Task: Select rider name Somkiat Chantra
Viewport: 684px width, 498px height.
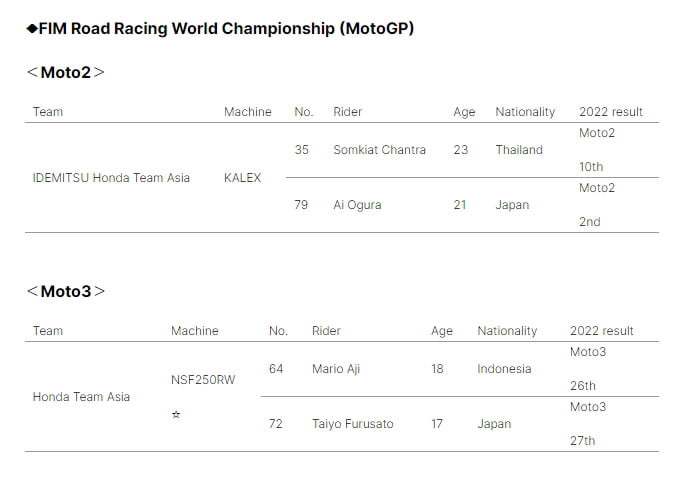Action: pos(379,150)
